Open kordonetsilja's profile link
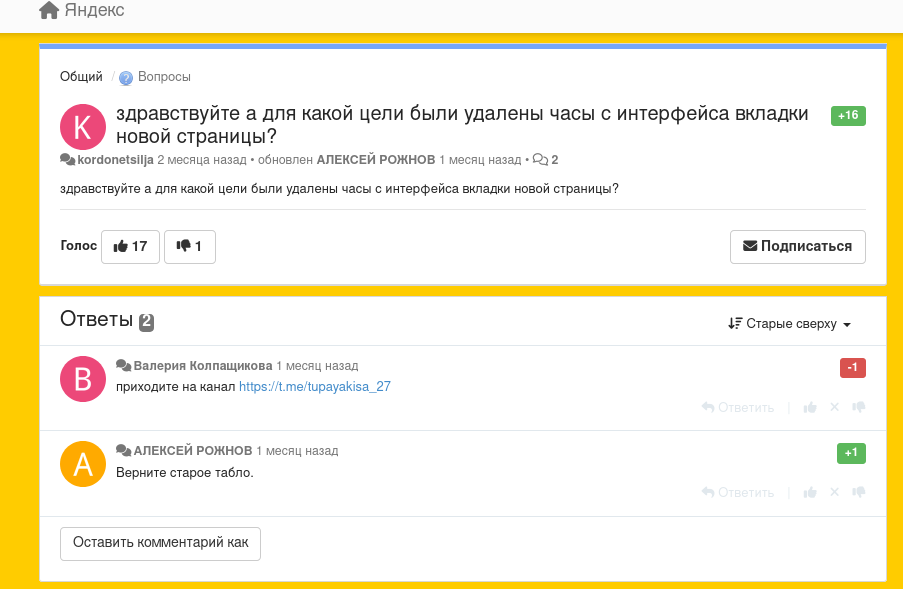 pos(115,160)
